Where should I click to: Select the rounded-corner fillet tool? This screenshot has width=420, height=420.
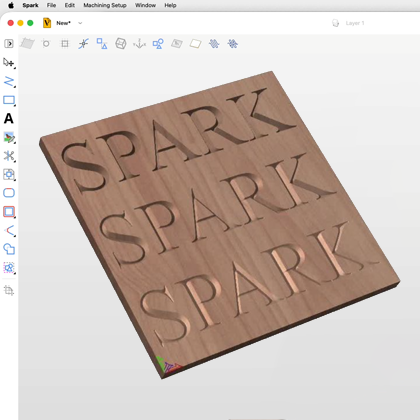(x=9, y=193)
